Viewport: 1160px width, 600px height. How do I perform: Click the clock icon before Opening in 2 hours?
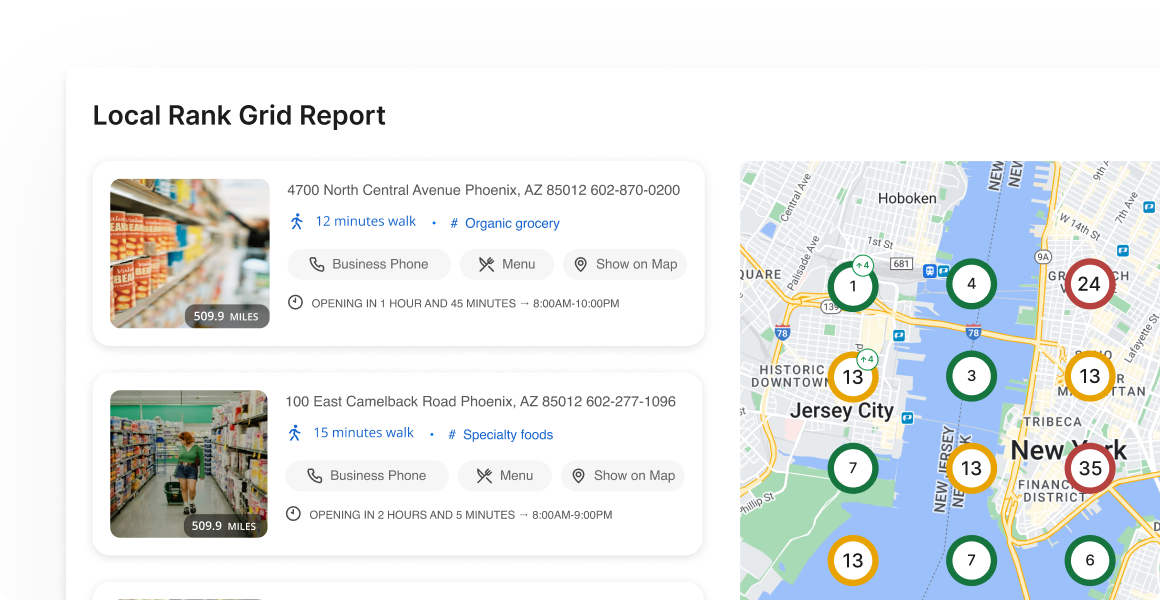(293, 513)
